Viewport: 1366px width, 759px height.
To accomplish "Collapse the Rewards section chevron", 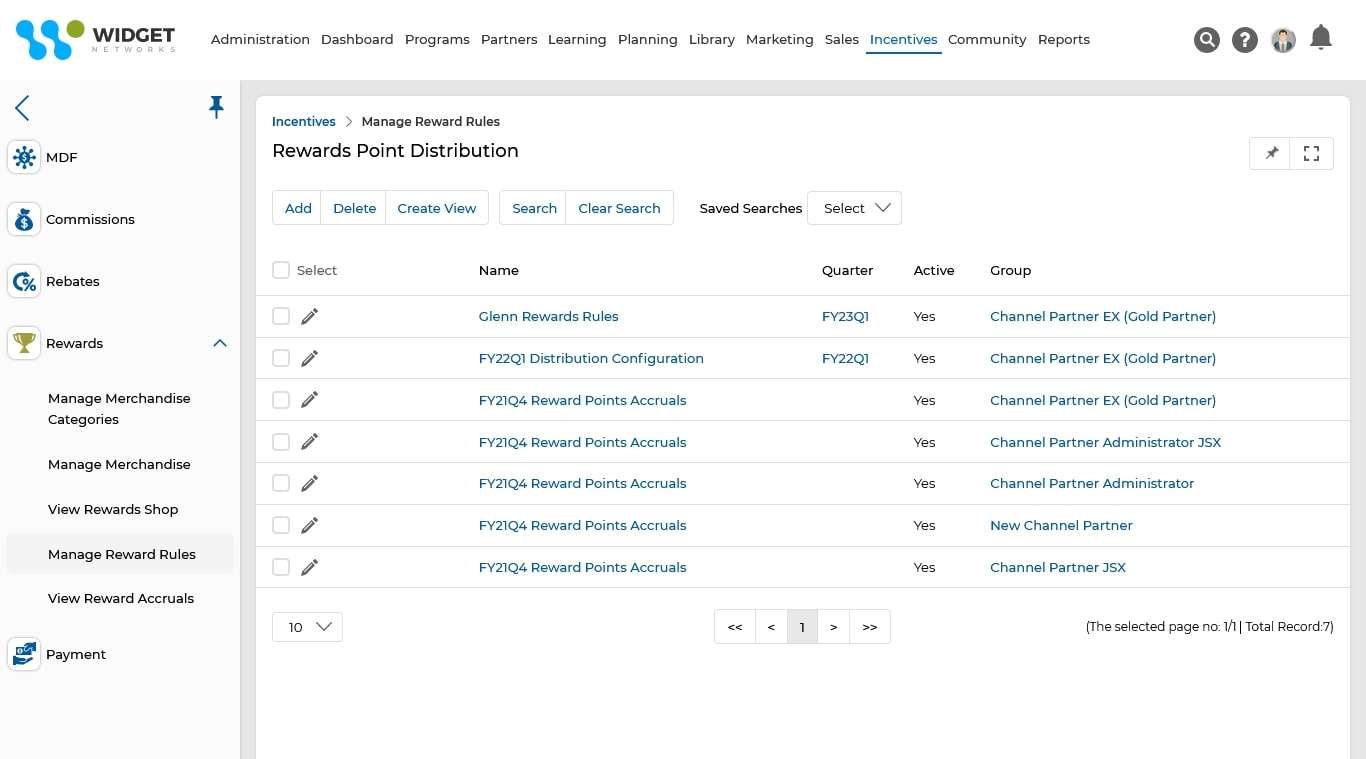I will pyautogui.click(x=220, y=343).
